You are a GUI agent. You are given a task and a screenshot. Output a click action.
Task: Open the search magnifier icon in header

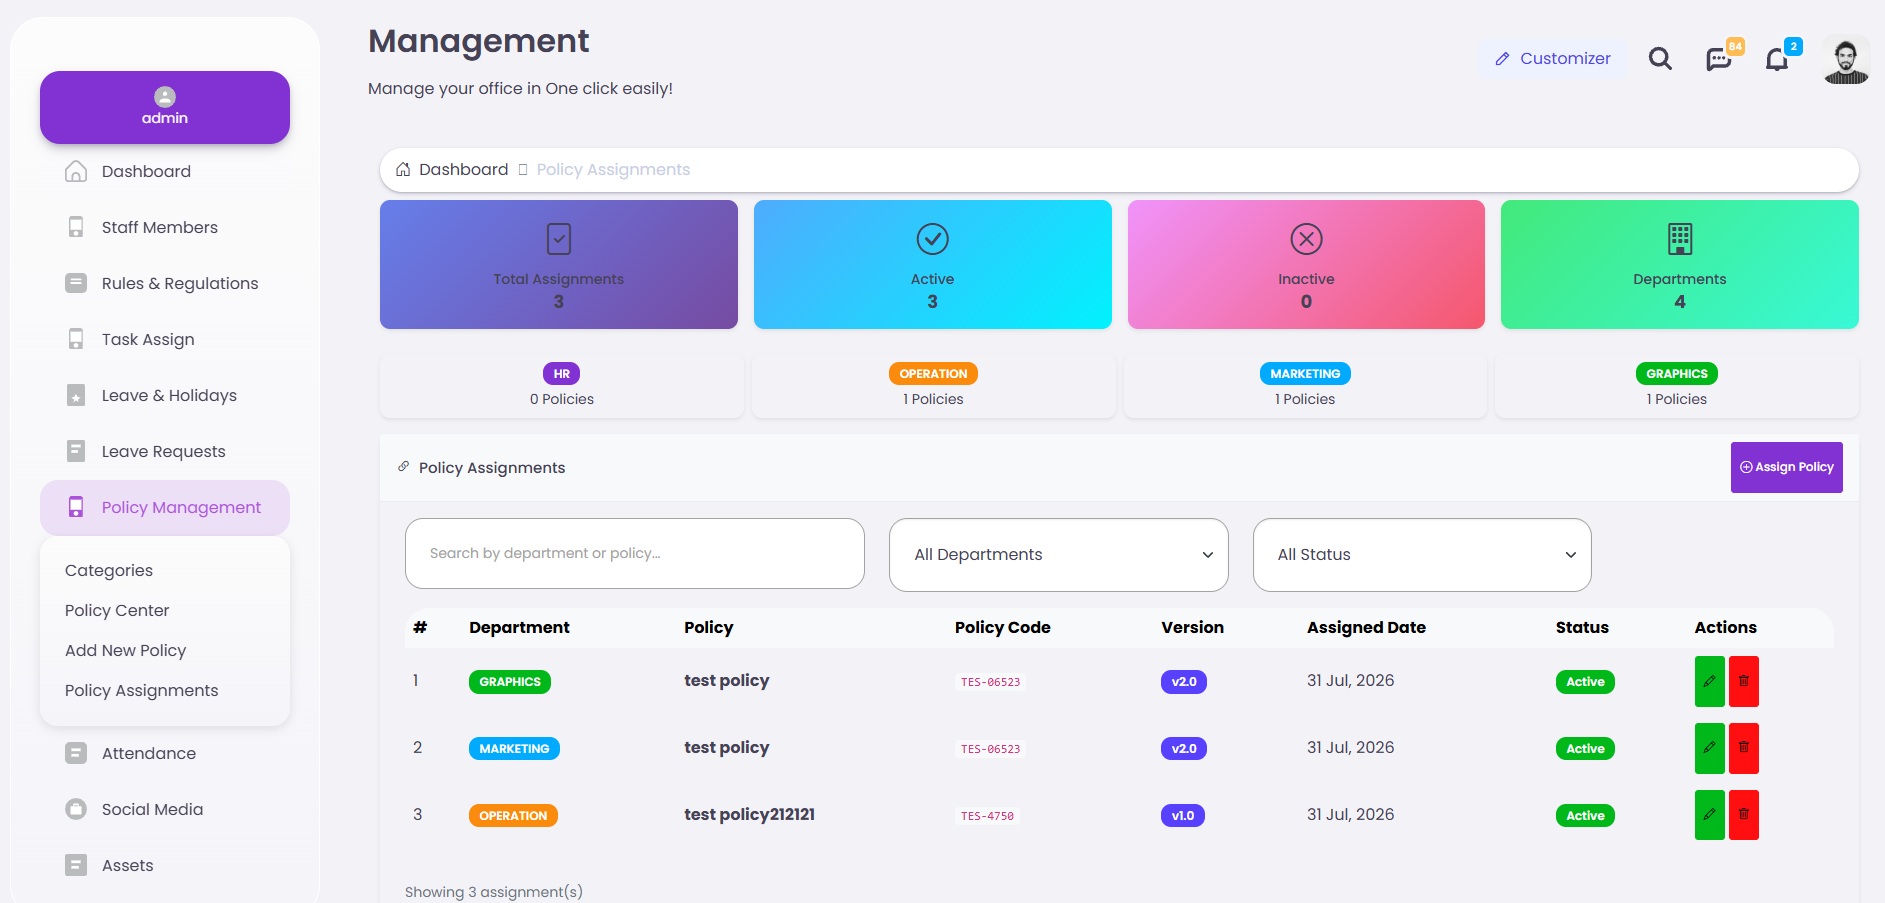pos(1660,59)
